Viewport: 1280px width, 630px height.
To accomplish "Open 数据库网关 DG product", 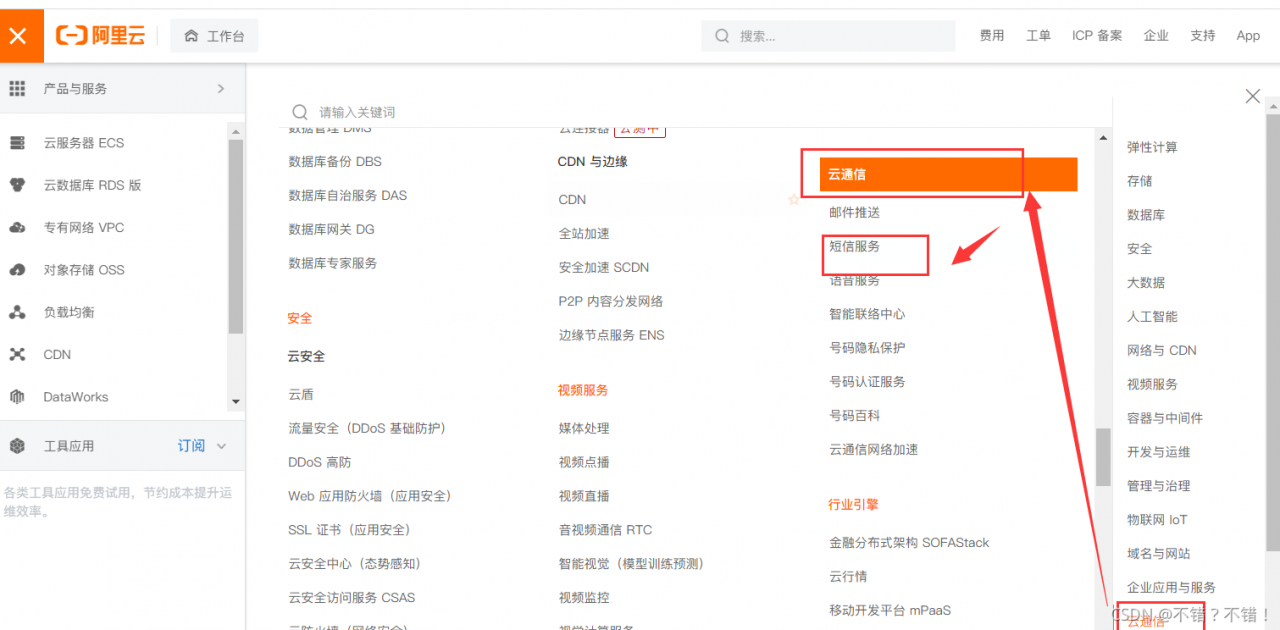I will [331, 229].
